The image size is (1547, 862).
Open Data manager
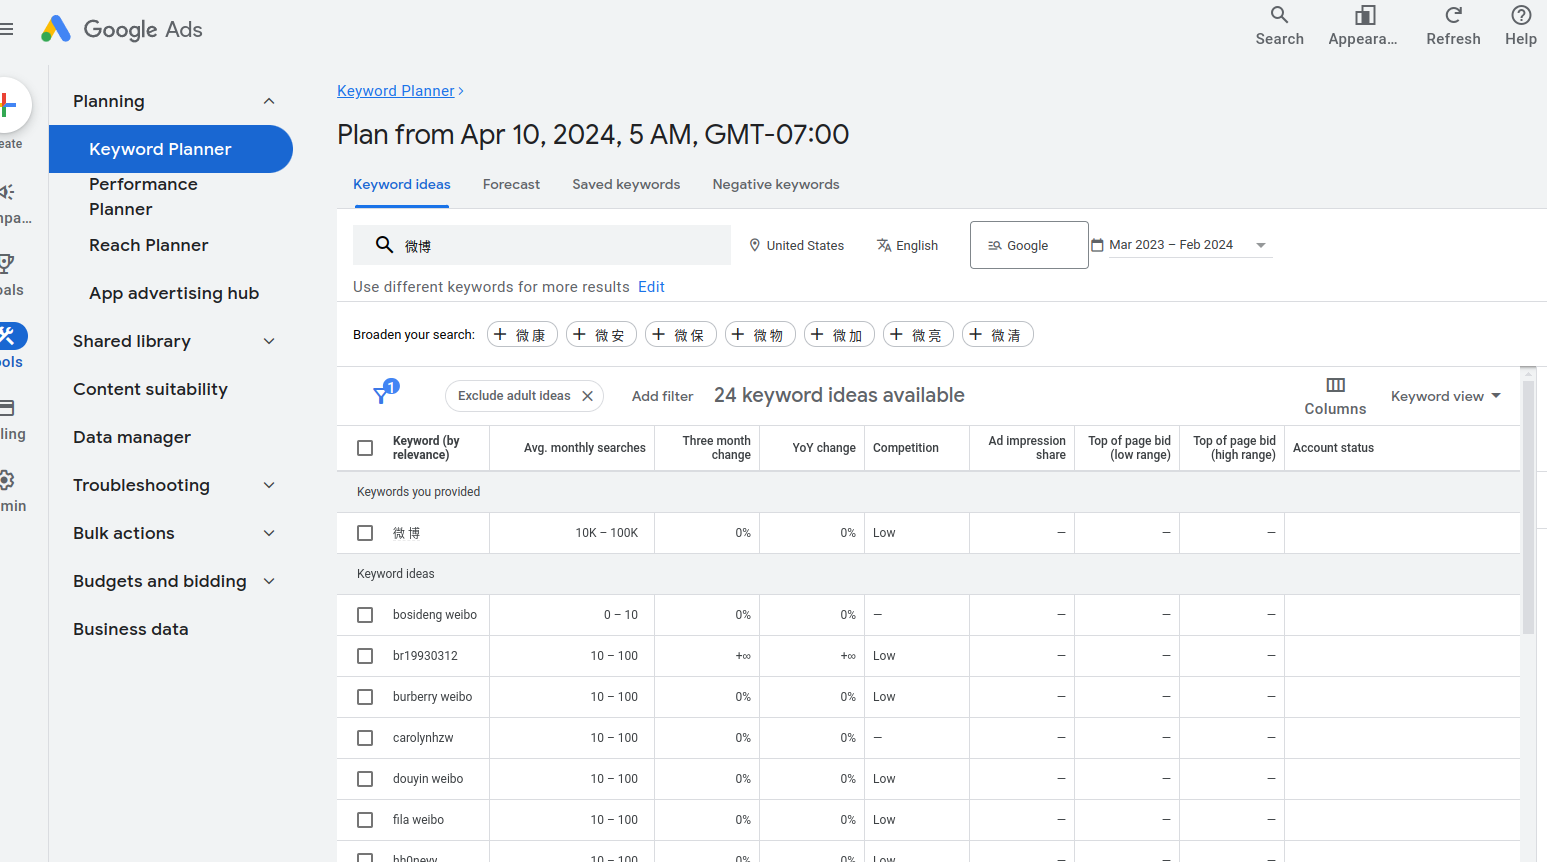[x=132, y=437]
